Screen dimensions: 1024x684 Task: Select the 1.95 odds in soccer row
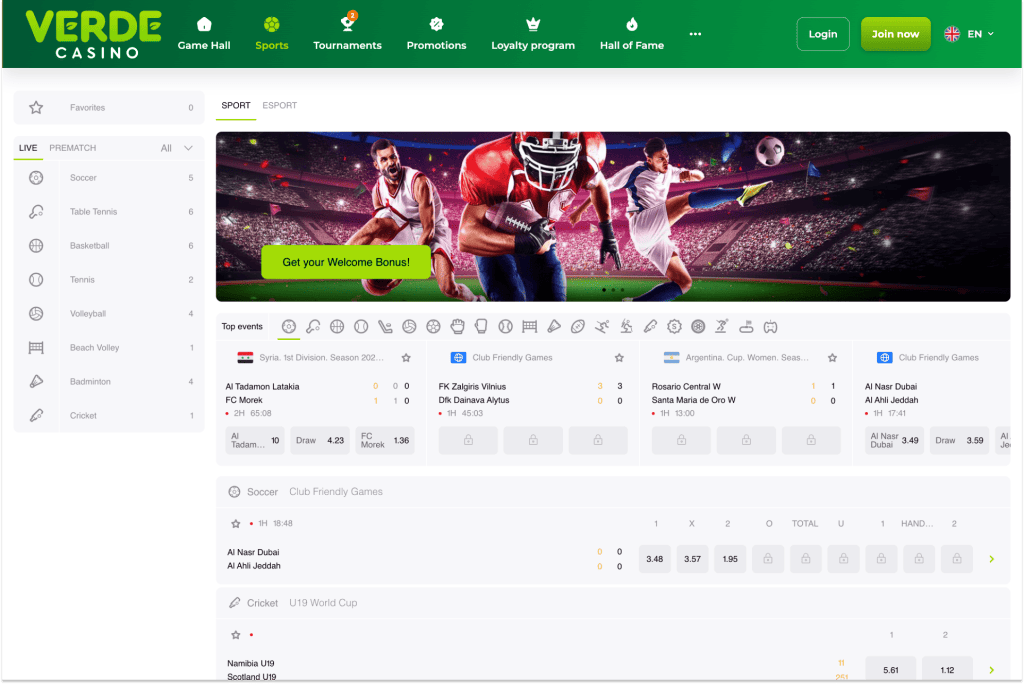pos(730,559)
